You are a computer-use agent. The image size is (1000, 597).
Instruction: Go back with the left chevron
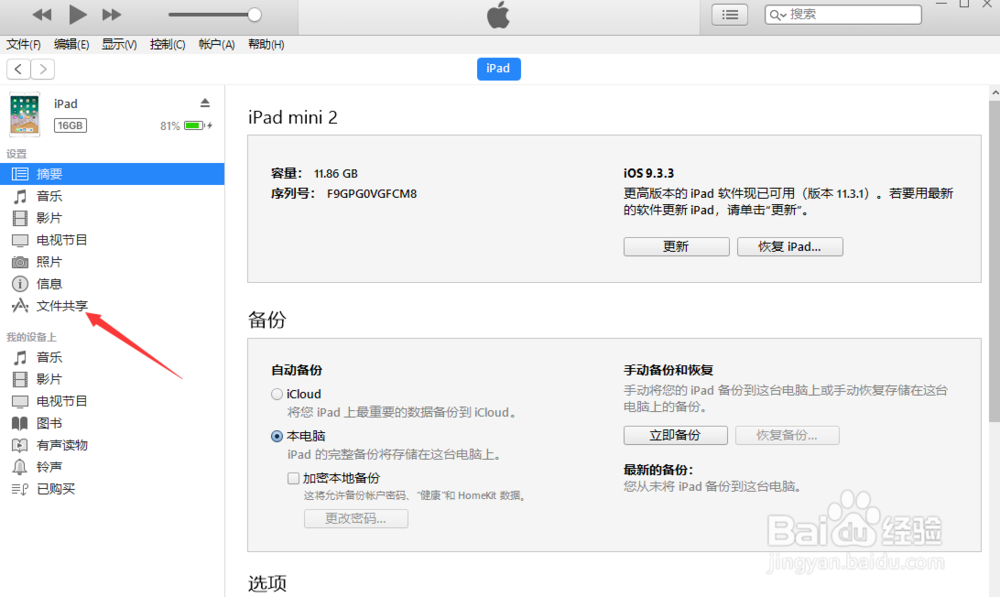pyautogui.click(x=18, y=69)
